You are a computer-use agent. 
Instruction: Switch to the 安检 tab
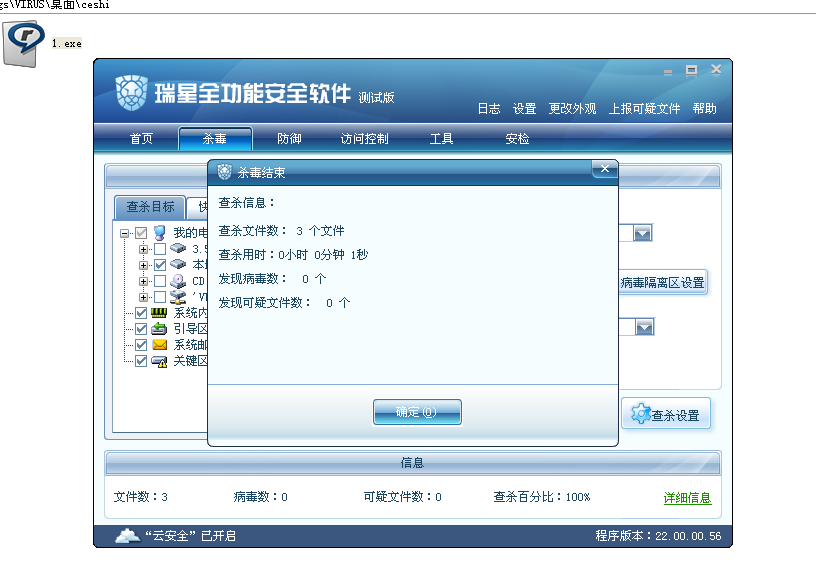click(517, 138)
